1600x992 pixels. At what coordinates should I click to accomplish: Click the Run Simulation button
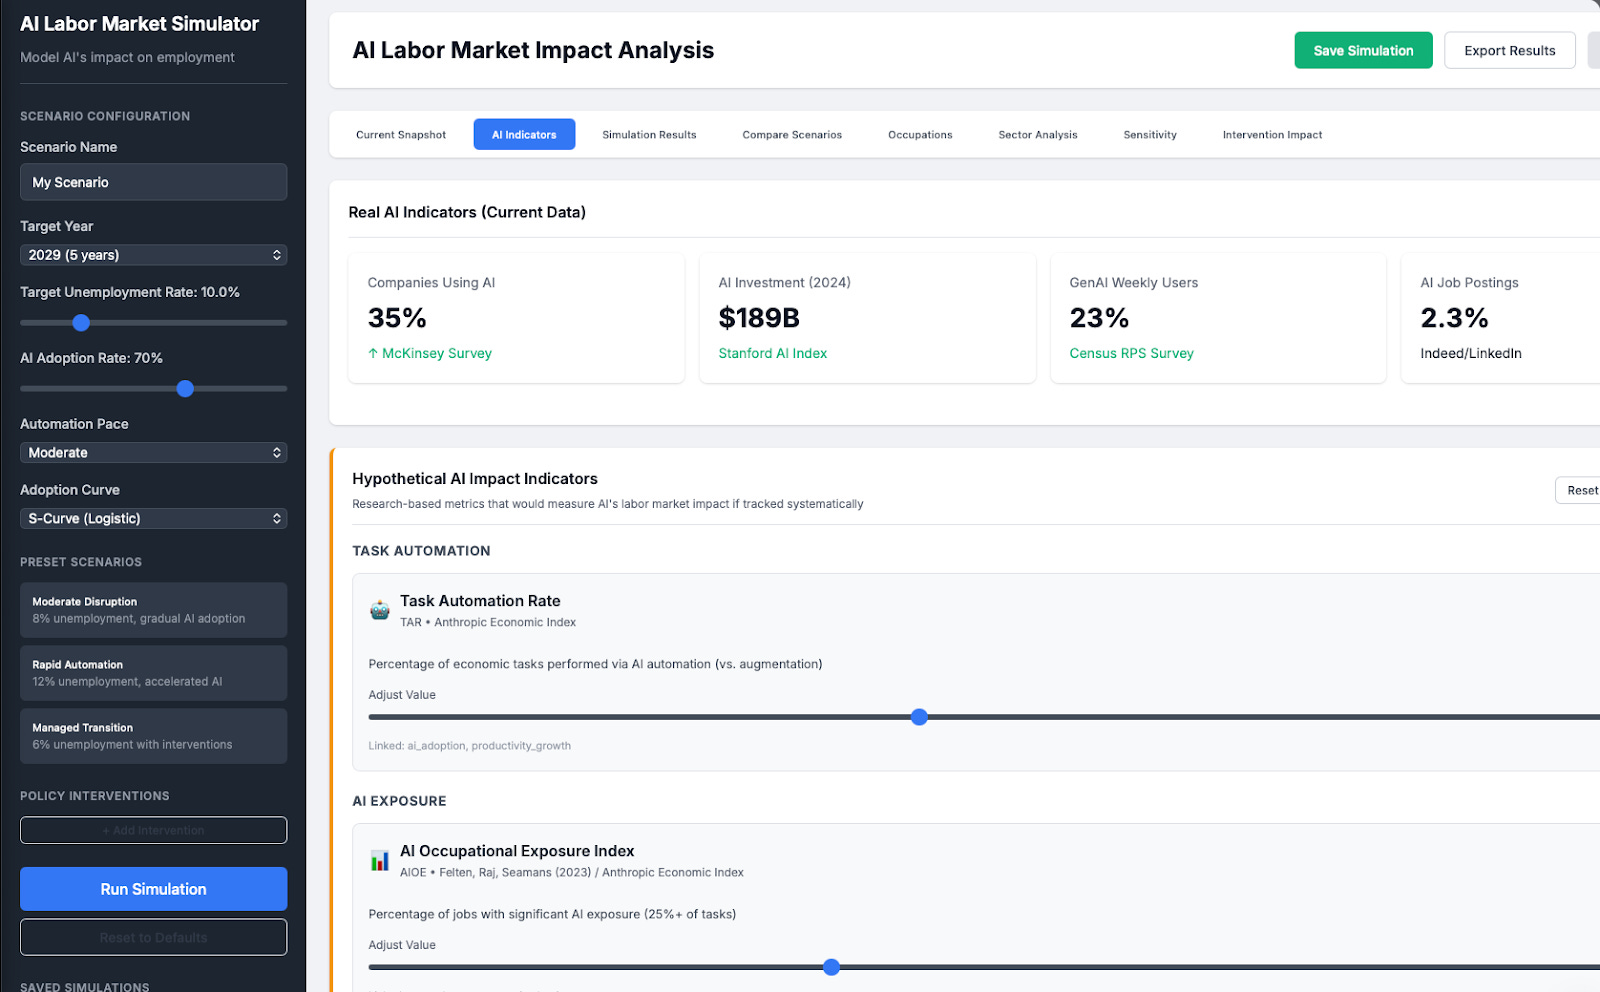[x=153, y=889]
